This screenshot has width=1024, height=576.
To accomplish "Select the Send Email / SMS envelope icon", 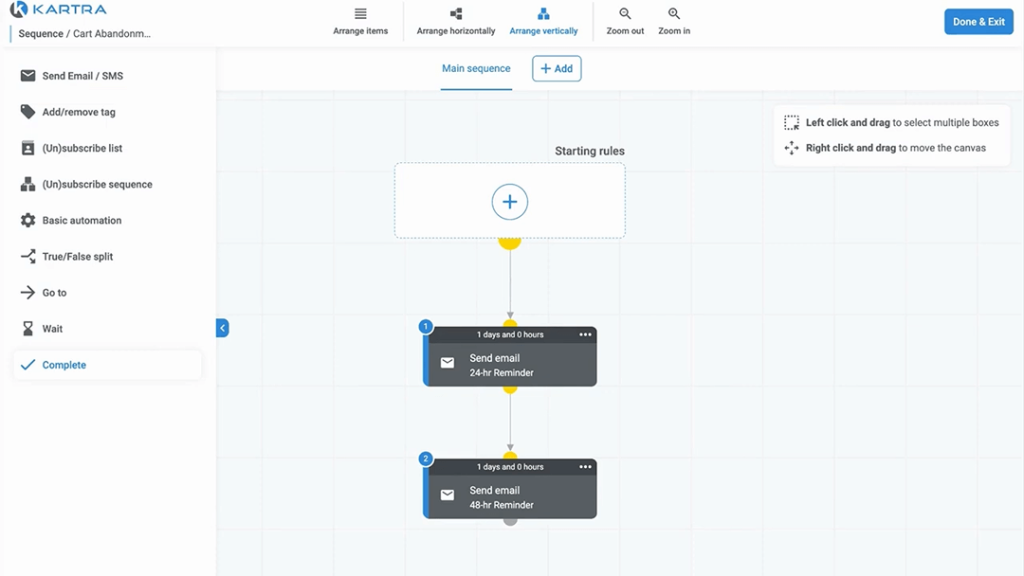I will (x=27, y=76).
